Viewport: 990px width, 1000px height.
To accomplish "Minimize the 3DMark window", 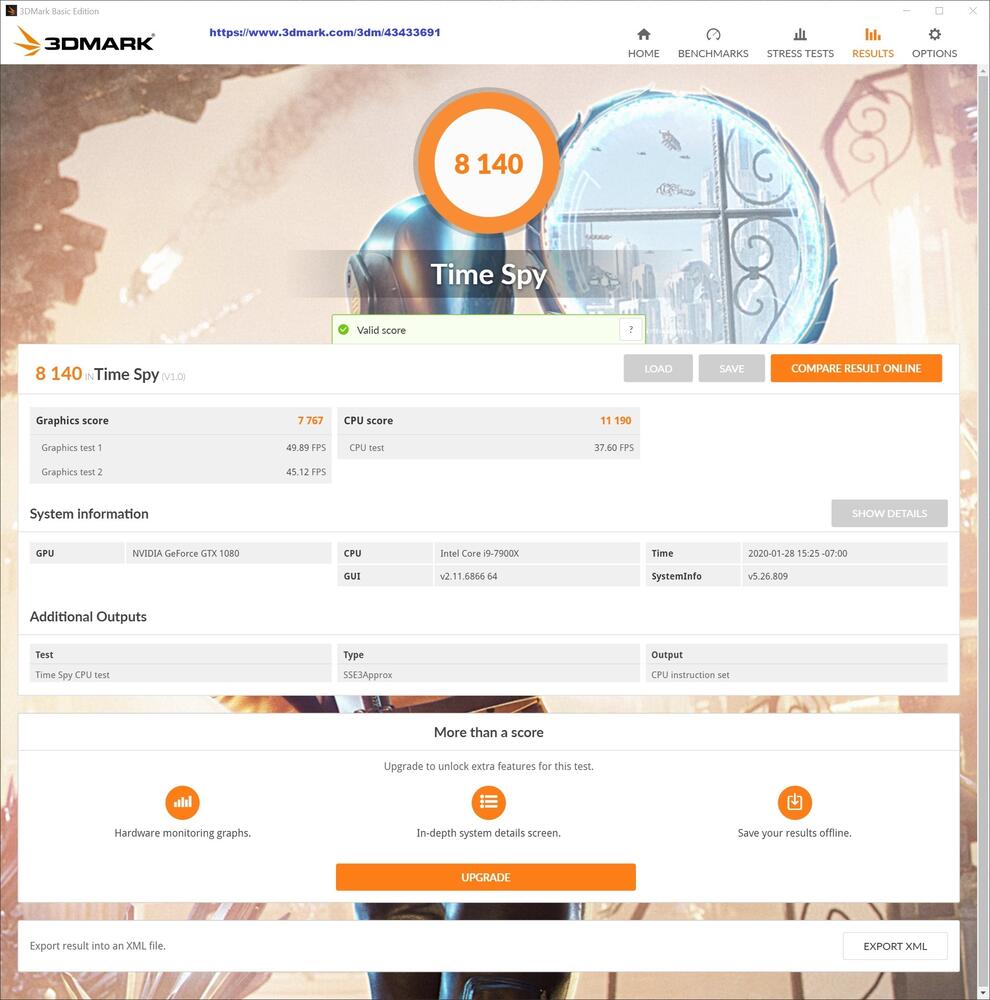I will coord(906,11).
